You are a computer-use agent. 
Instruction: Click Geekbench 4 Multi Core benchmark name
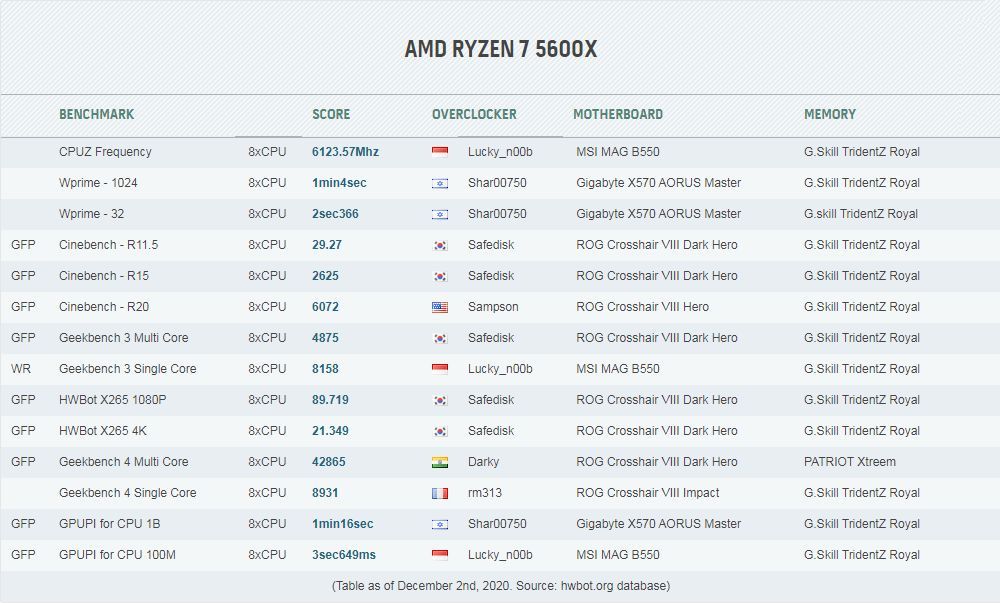tap(124, 461)
